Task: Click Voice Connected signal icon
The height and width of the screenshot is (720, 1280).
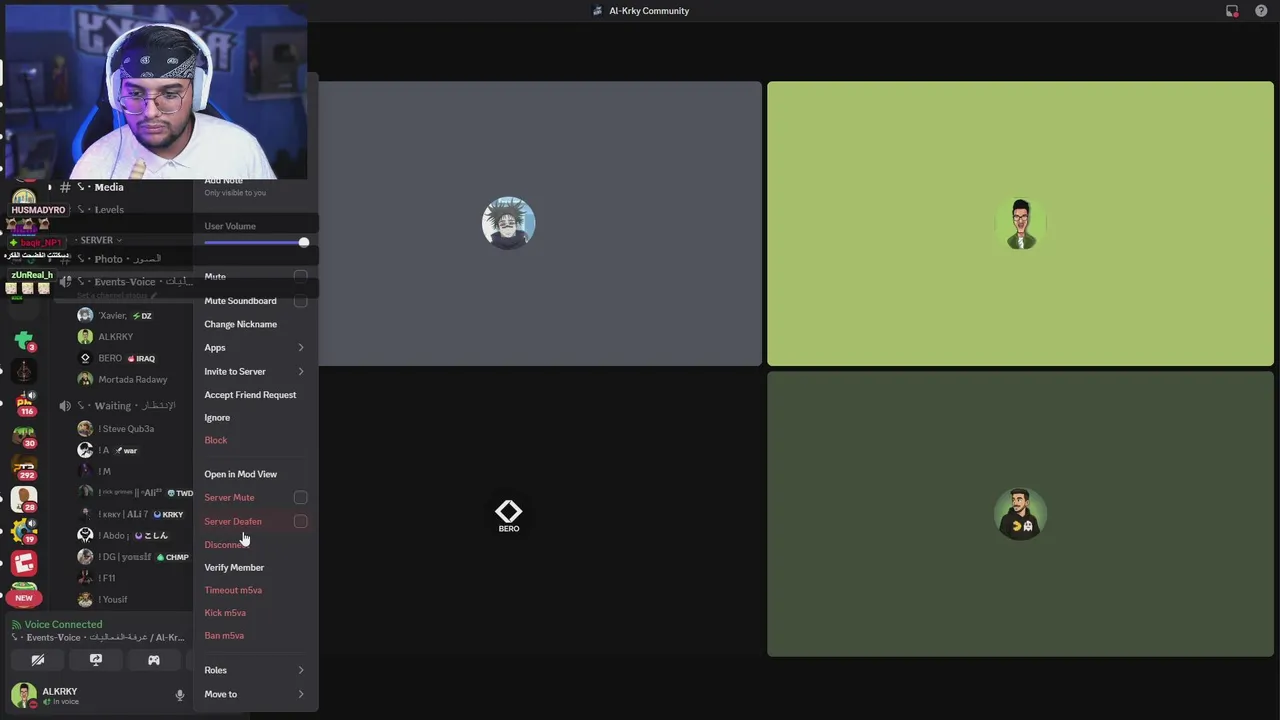Action: pos(16,624)
